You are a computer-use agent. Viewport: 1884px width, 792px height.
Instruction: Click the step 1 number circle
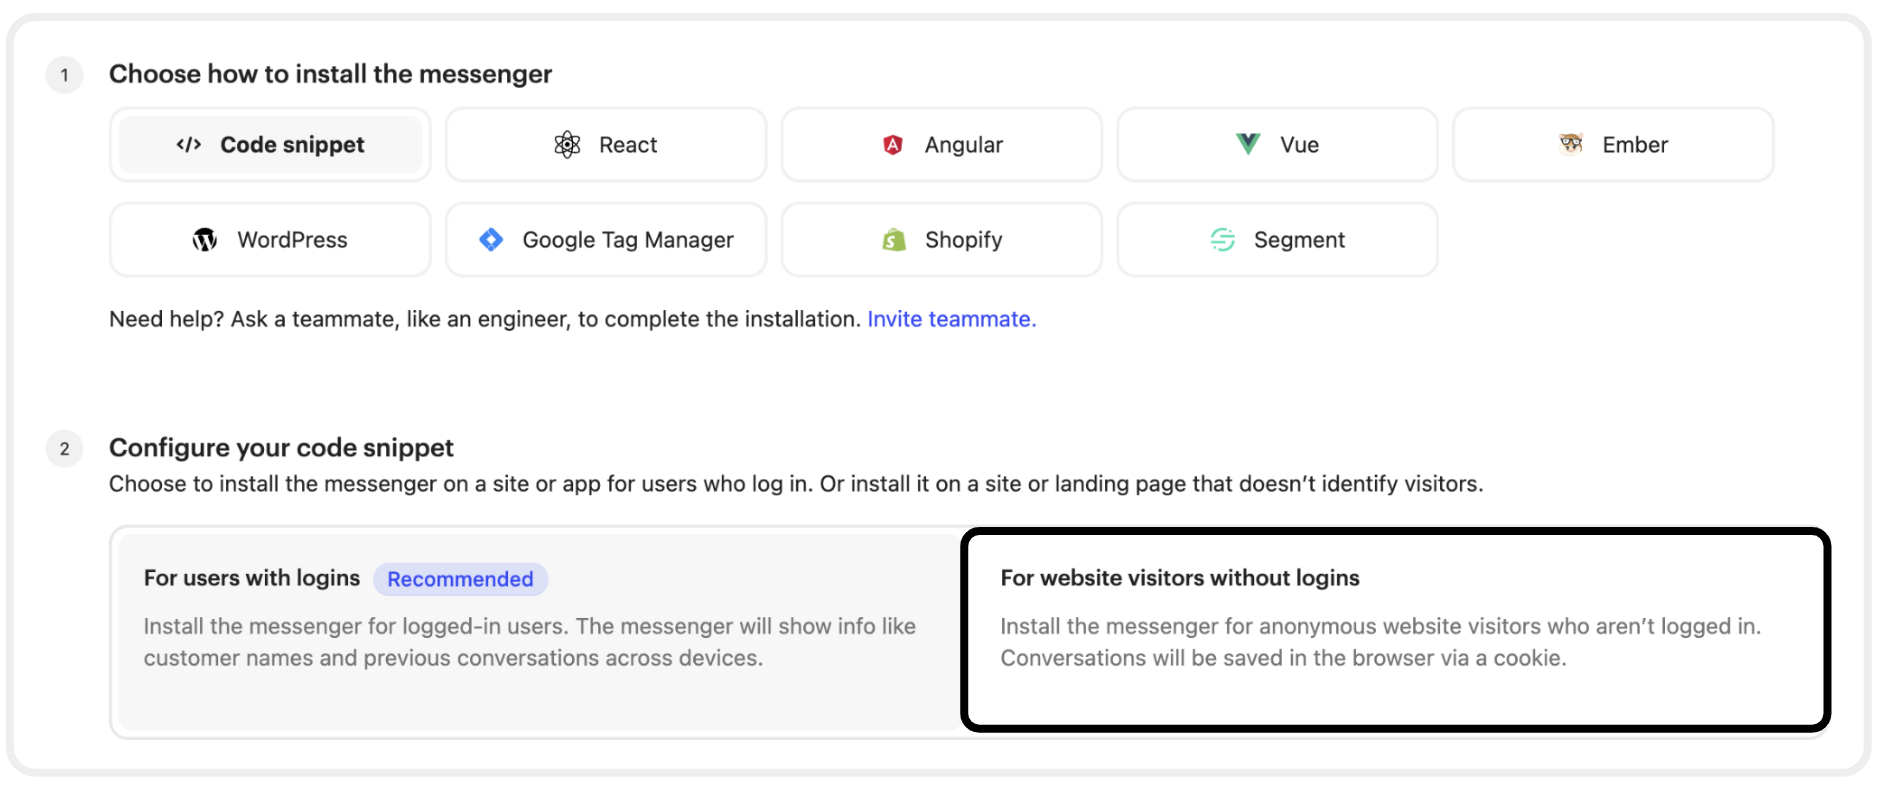click(x=65, y=75)
